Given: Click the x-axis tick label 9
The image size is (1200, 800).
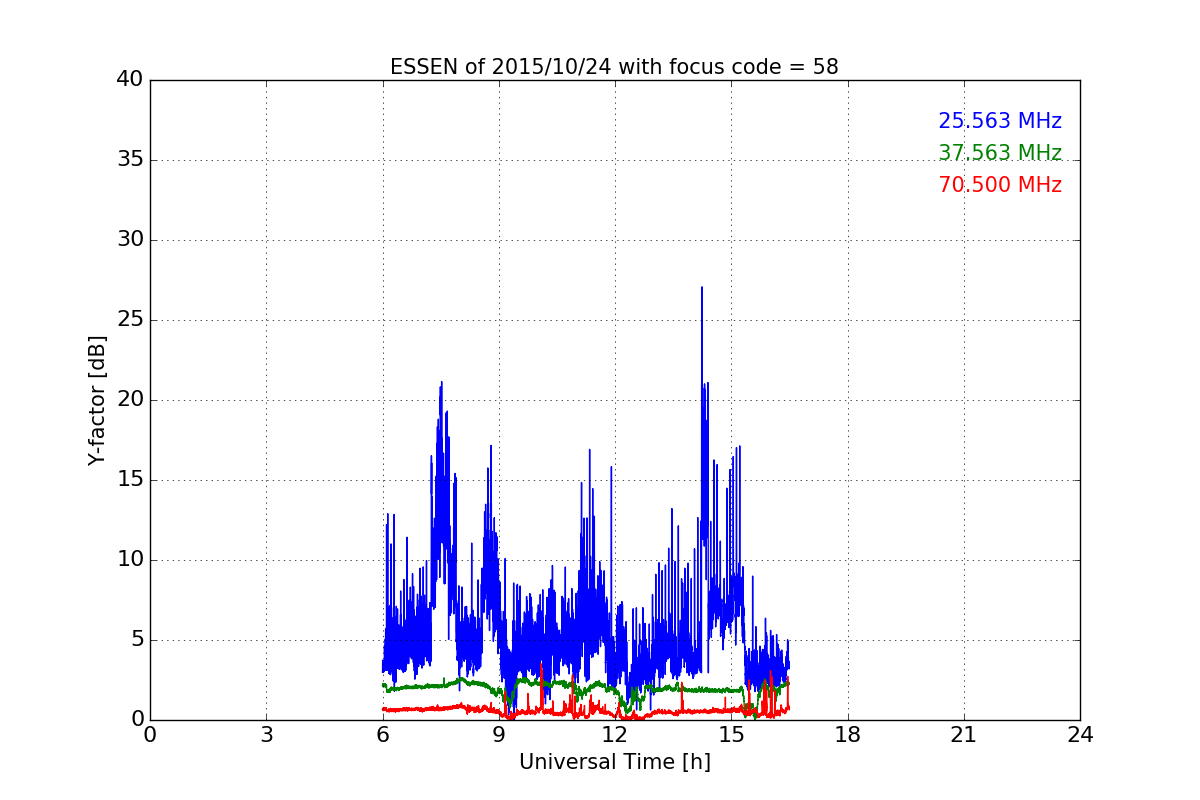Looking at the screenshot, I should click(x=499, y=735).
